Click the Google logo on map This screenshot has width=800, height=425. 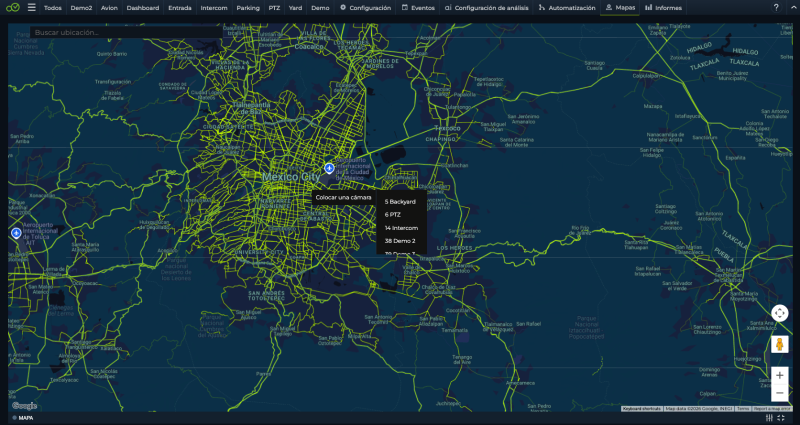point(24,406)
